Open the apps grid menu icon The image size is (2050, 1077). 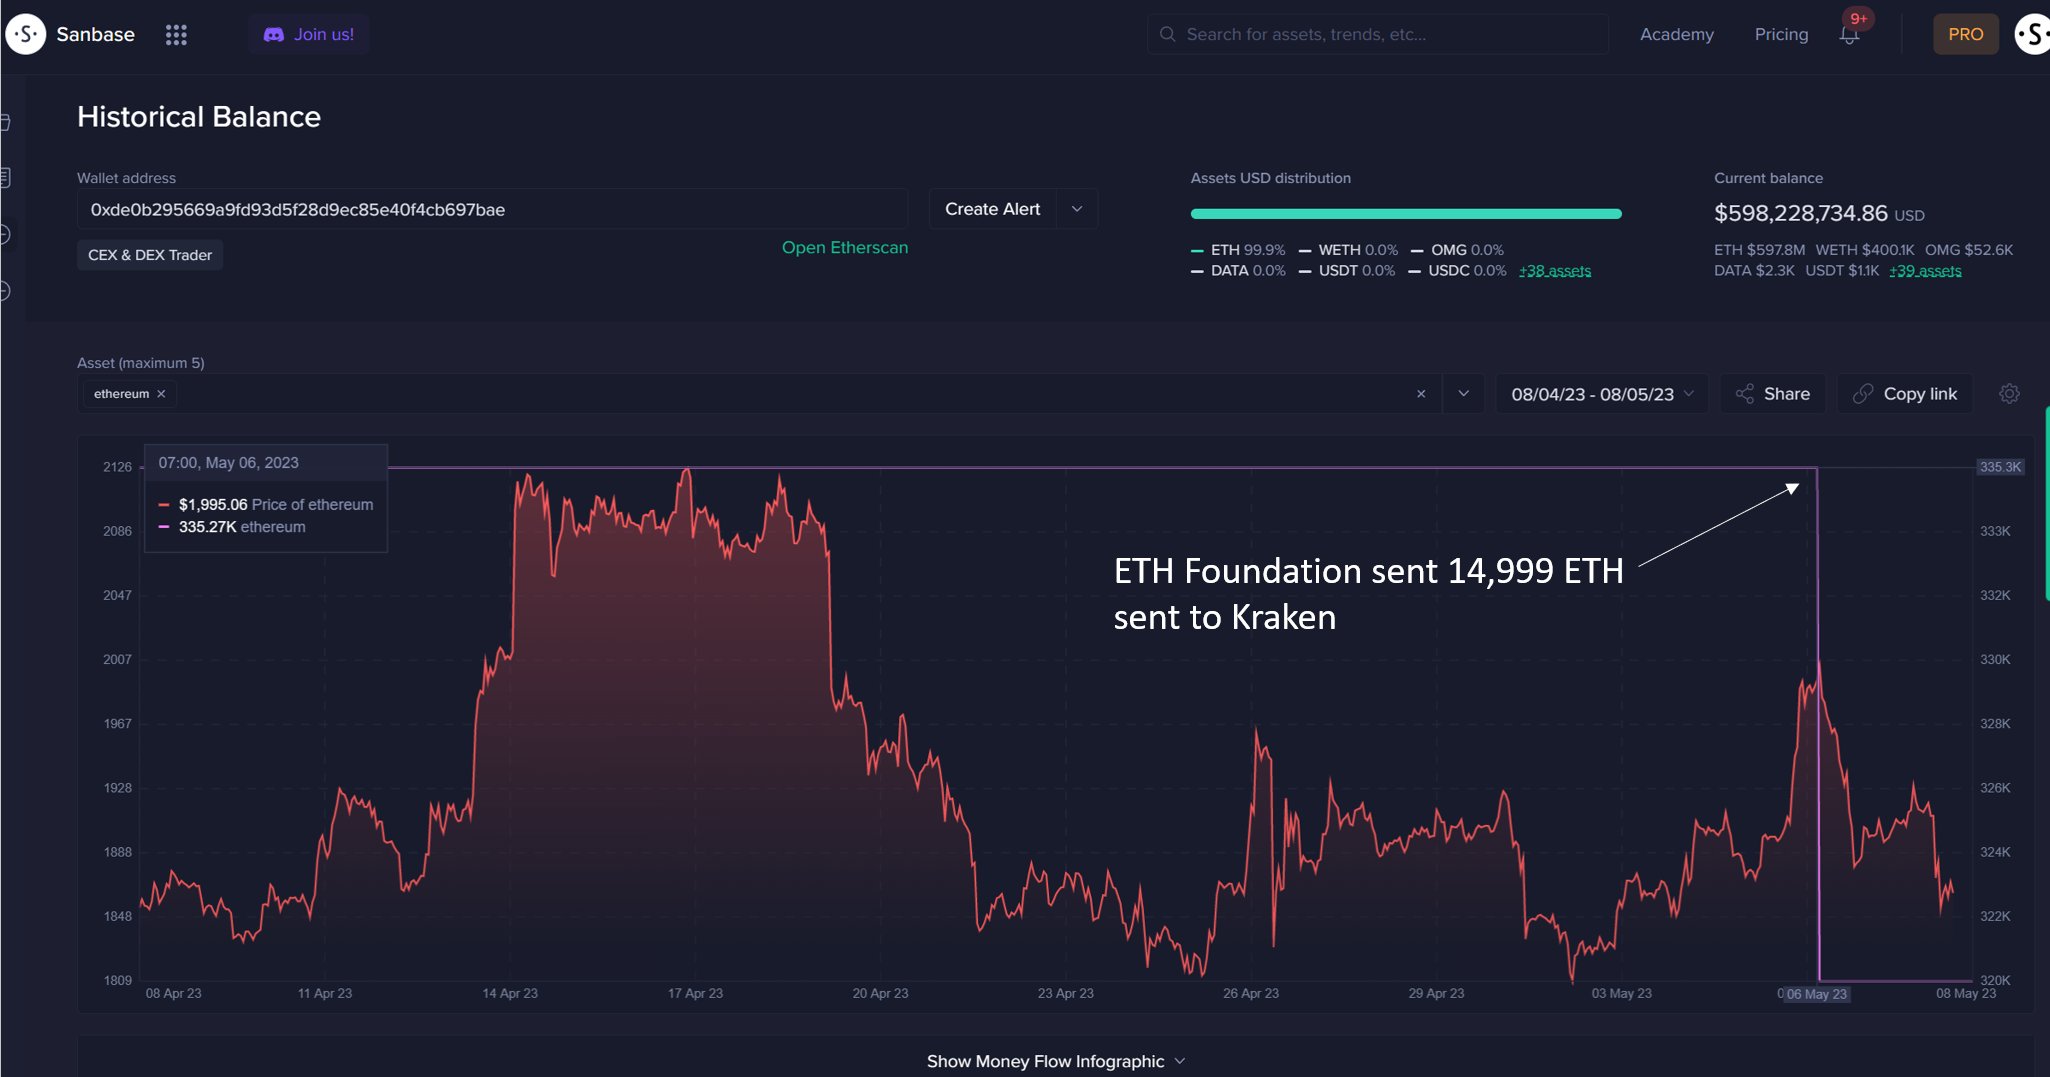(x=176, y=35)
